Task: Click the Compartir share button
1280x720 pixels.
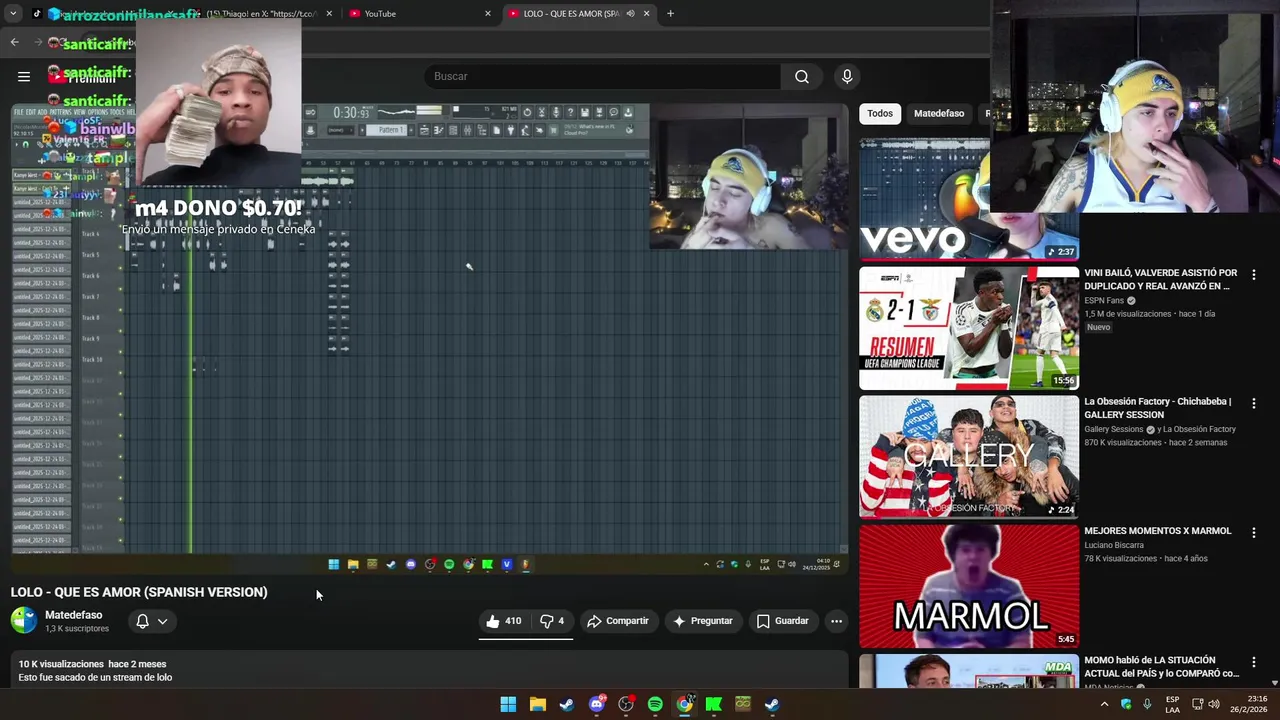Action: [x=618, y=621]
